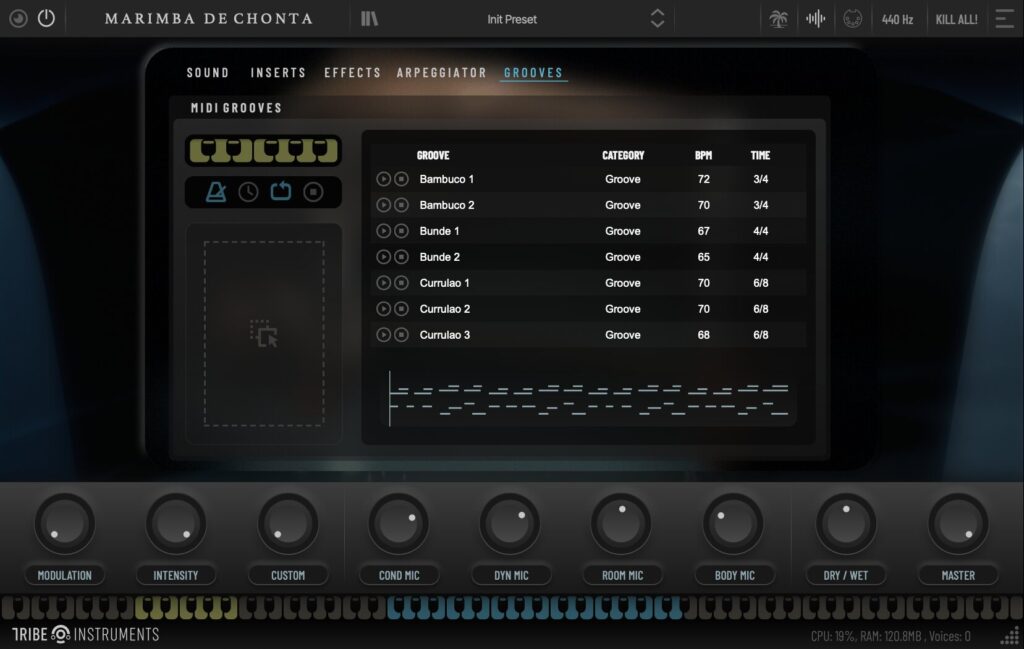Select the Currulao 3 groove name
Image resolution: width=1024 pixels, height=649 pixels.
tap(445, 335)
